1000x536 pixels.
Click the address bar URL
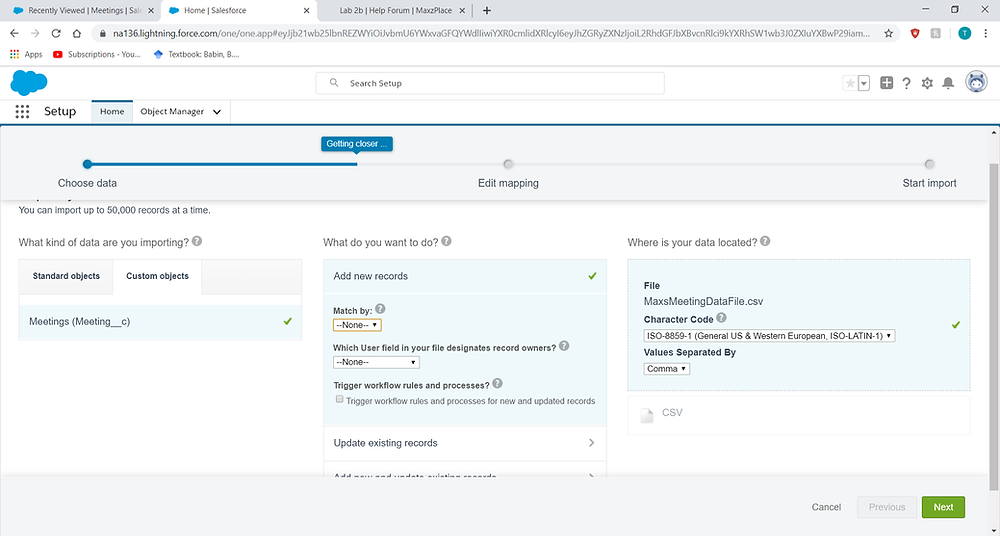point(491,33)
